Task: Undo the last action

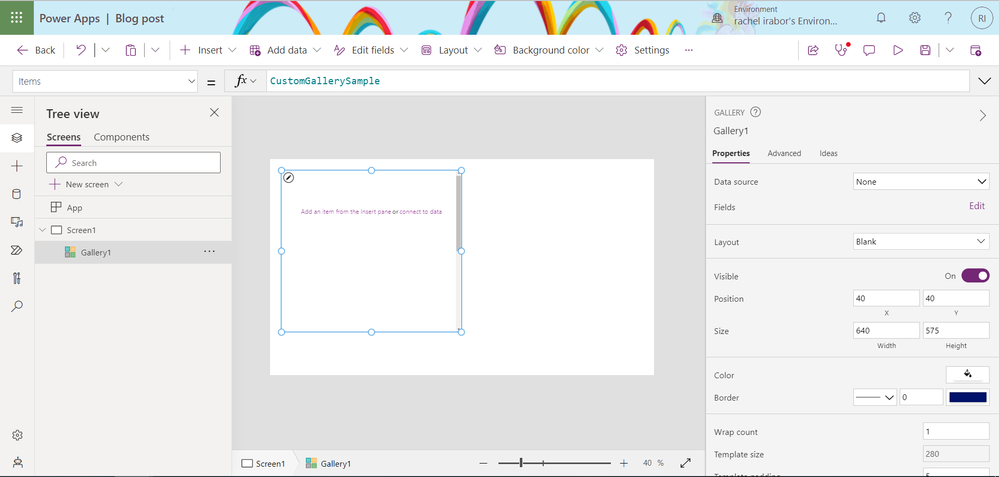Action: click(81, 50)
